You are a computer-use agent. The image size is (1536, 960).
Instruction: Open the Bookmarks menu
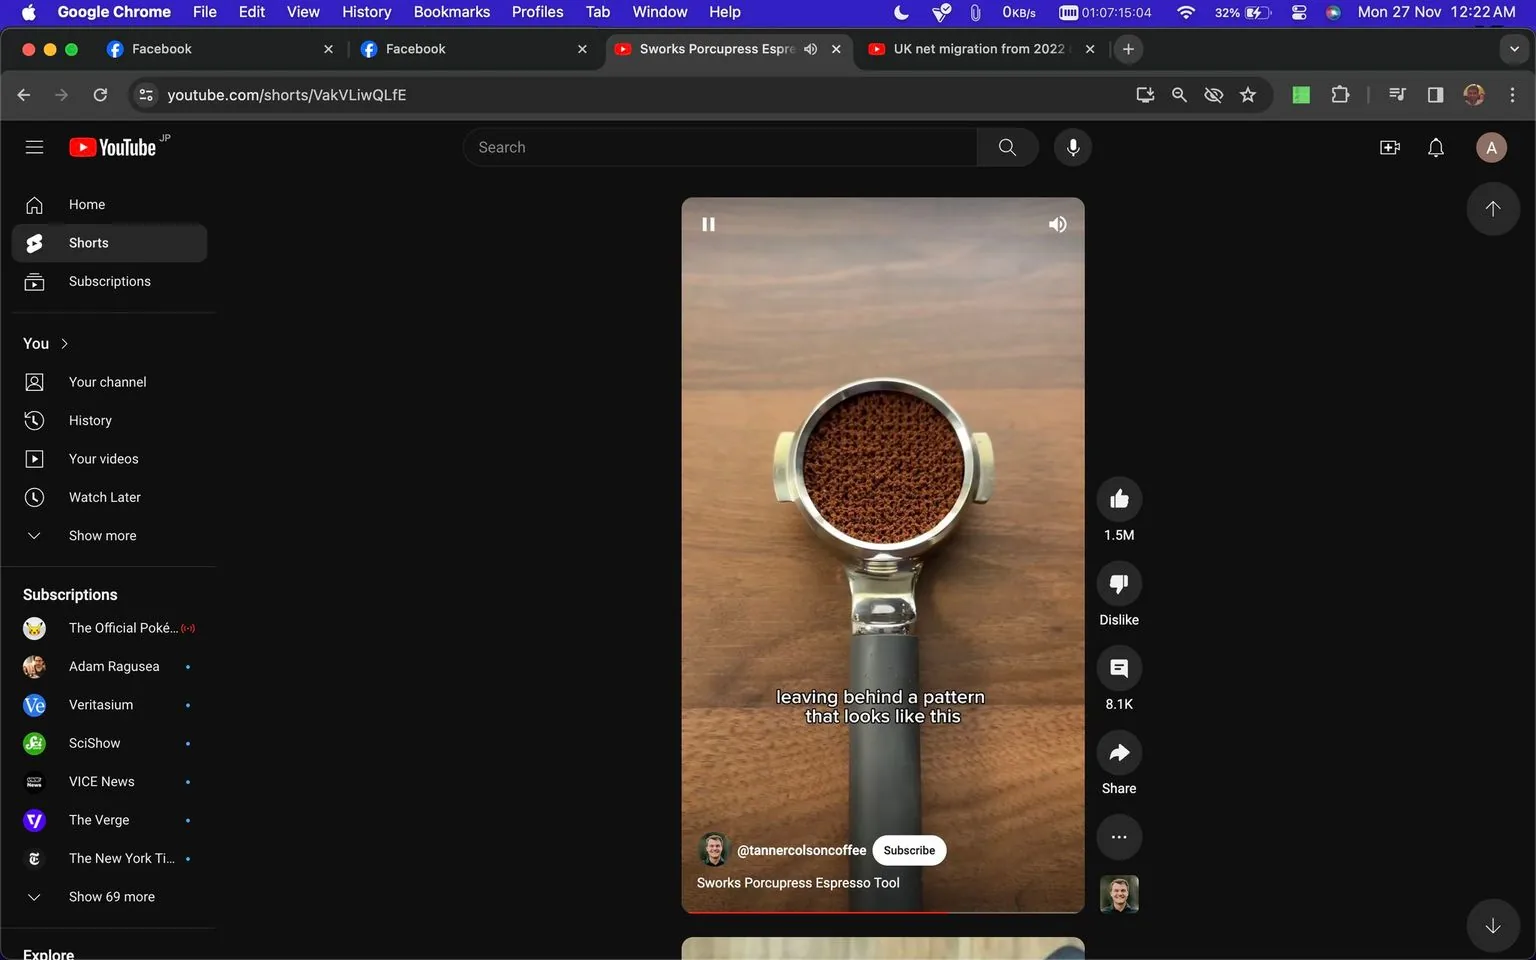point(451,12)
